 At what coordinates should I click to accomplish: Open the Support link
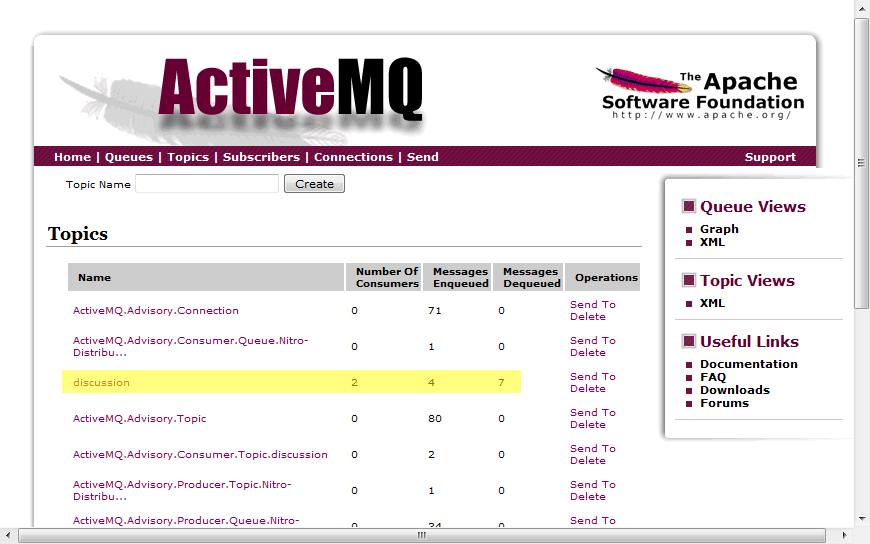click(770, 157)
